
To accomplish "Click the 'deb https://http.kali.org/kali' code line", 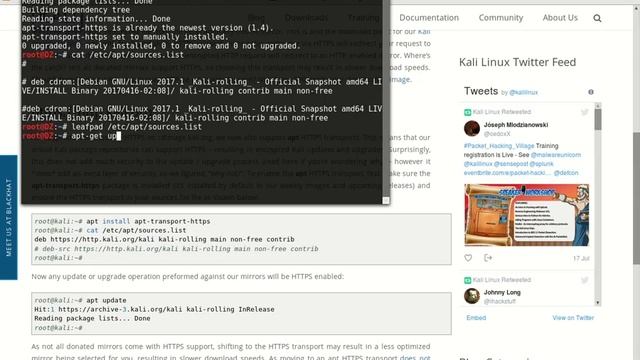I will pyautogui.click(x=164, y=239).
